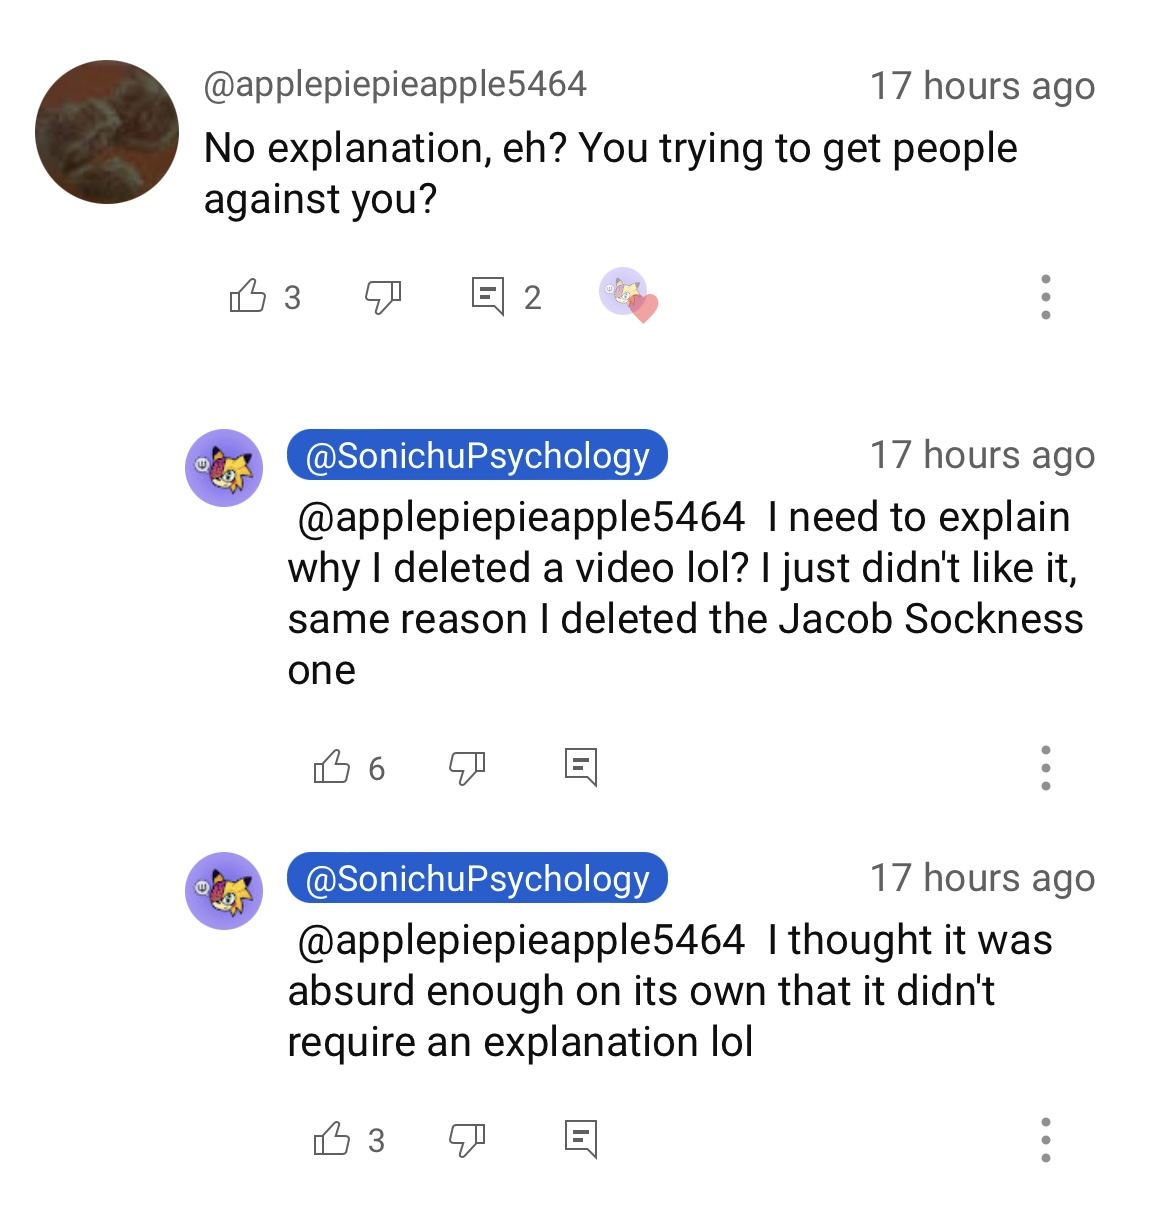Reply to the 'absurd enough on its own' comment
The height and width of the screenshot is (1205, 1169).
click(x=581, y=1139)
